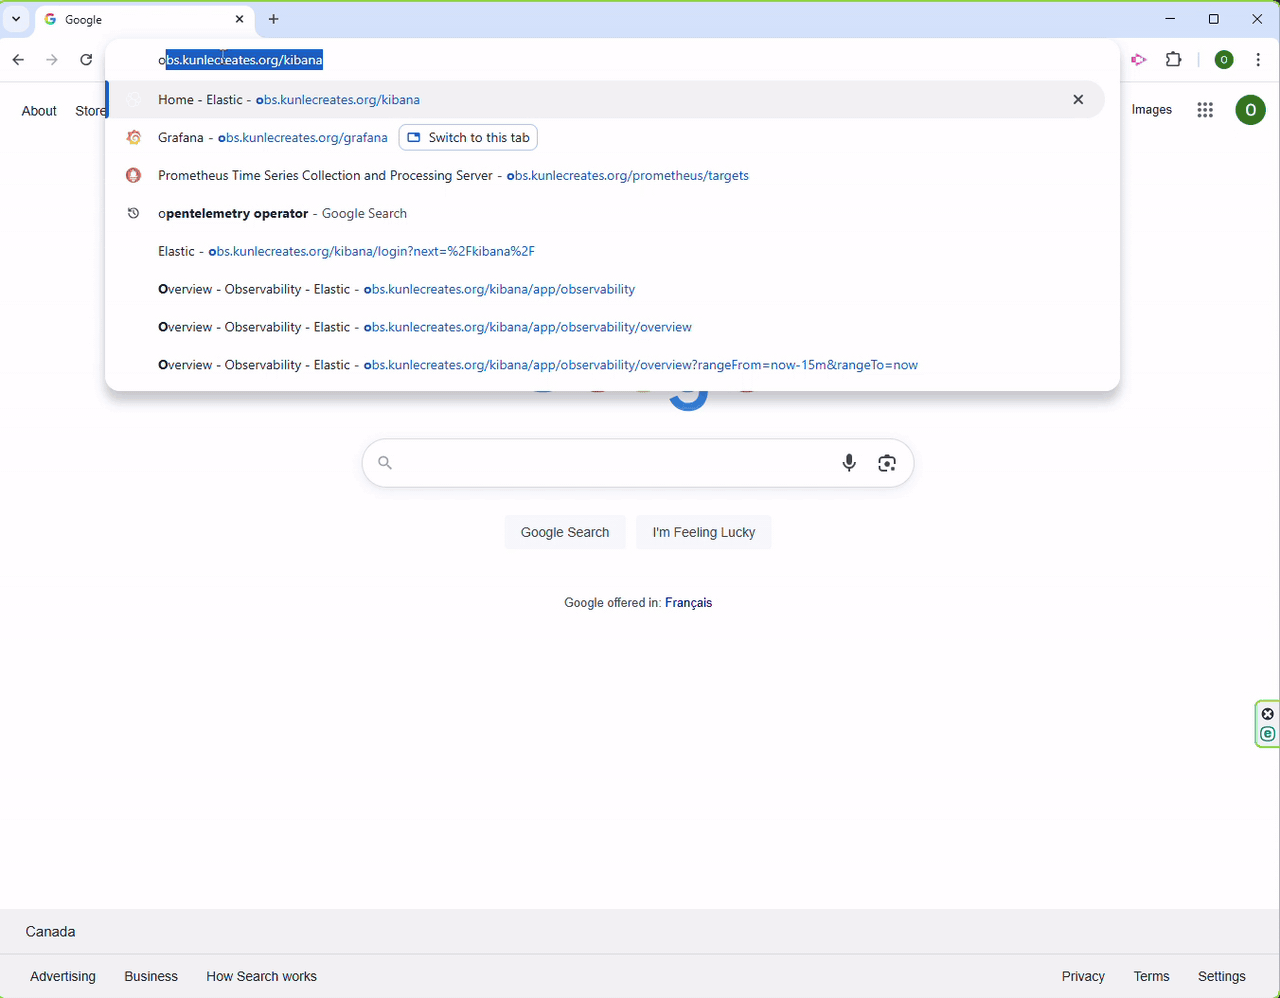The height and width of the screenshot is (998, 1280).
Task: Click the Prometheus favicon in suggestions
Action: pyautogui.click(x=133, y=175)
